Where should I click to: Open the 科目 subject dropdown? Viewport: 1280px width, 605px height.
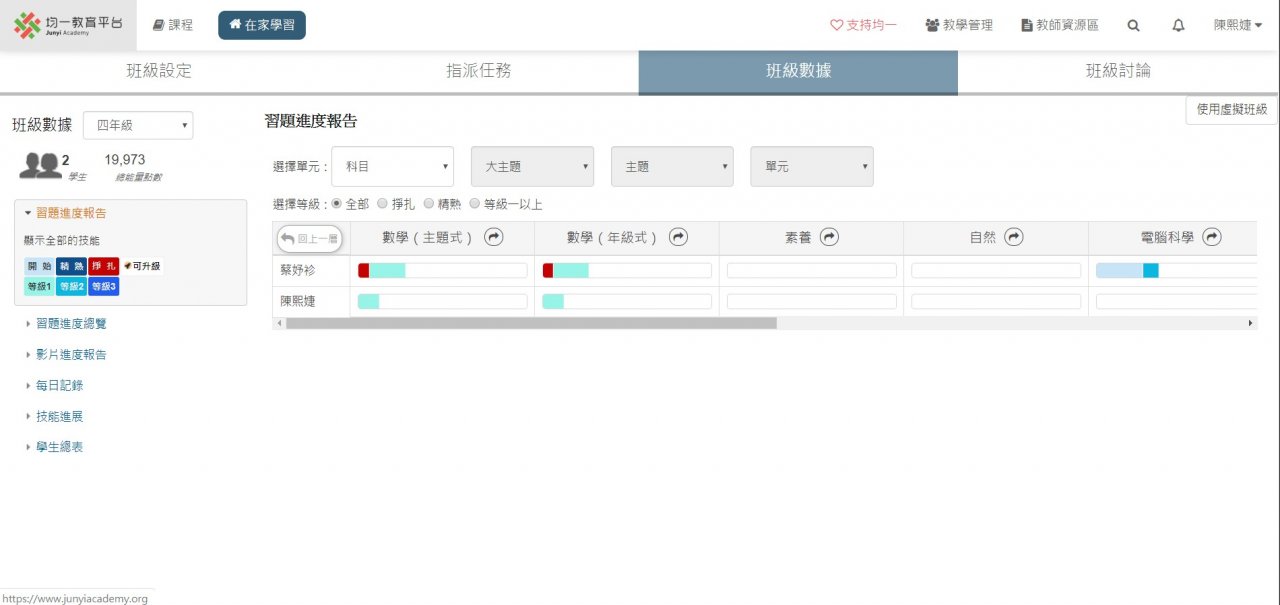pyautogui.click(x=393, y=167)
